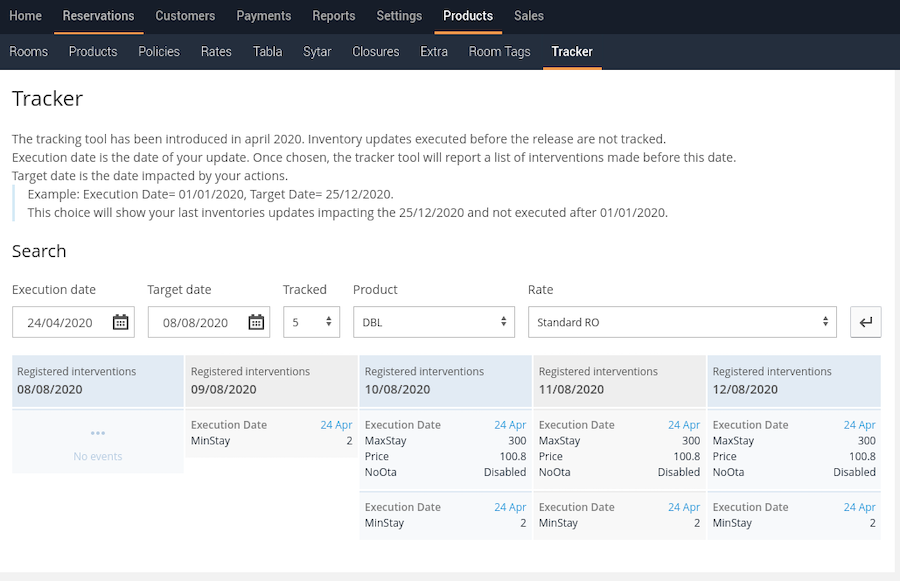Open the Policies sub-tab
This screenshot has width=900, height=581.
[159, 52]
